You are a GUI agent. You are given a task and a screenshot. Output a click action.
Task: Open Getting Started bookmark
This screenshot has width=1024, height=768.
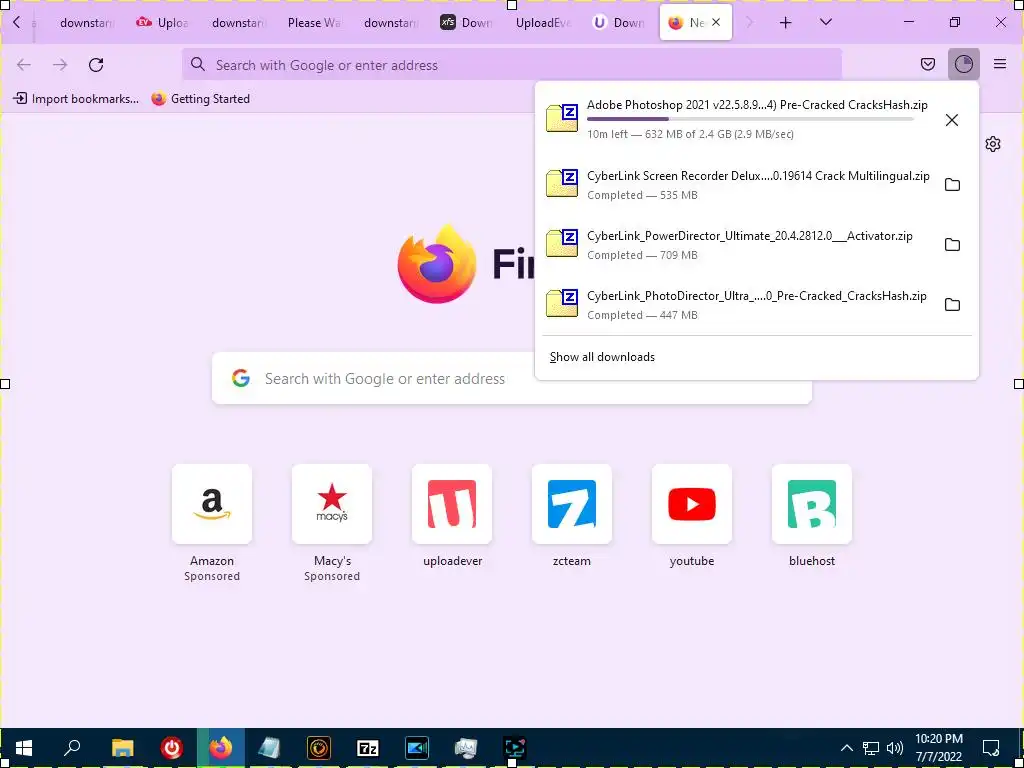click(200, 99)
